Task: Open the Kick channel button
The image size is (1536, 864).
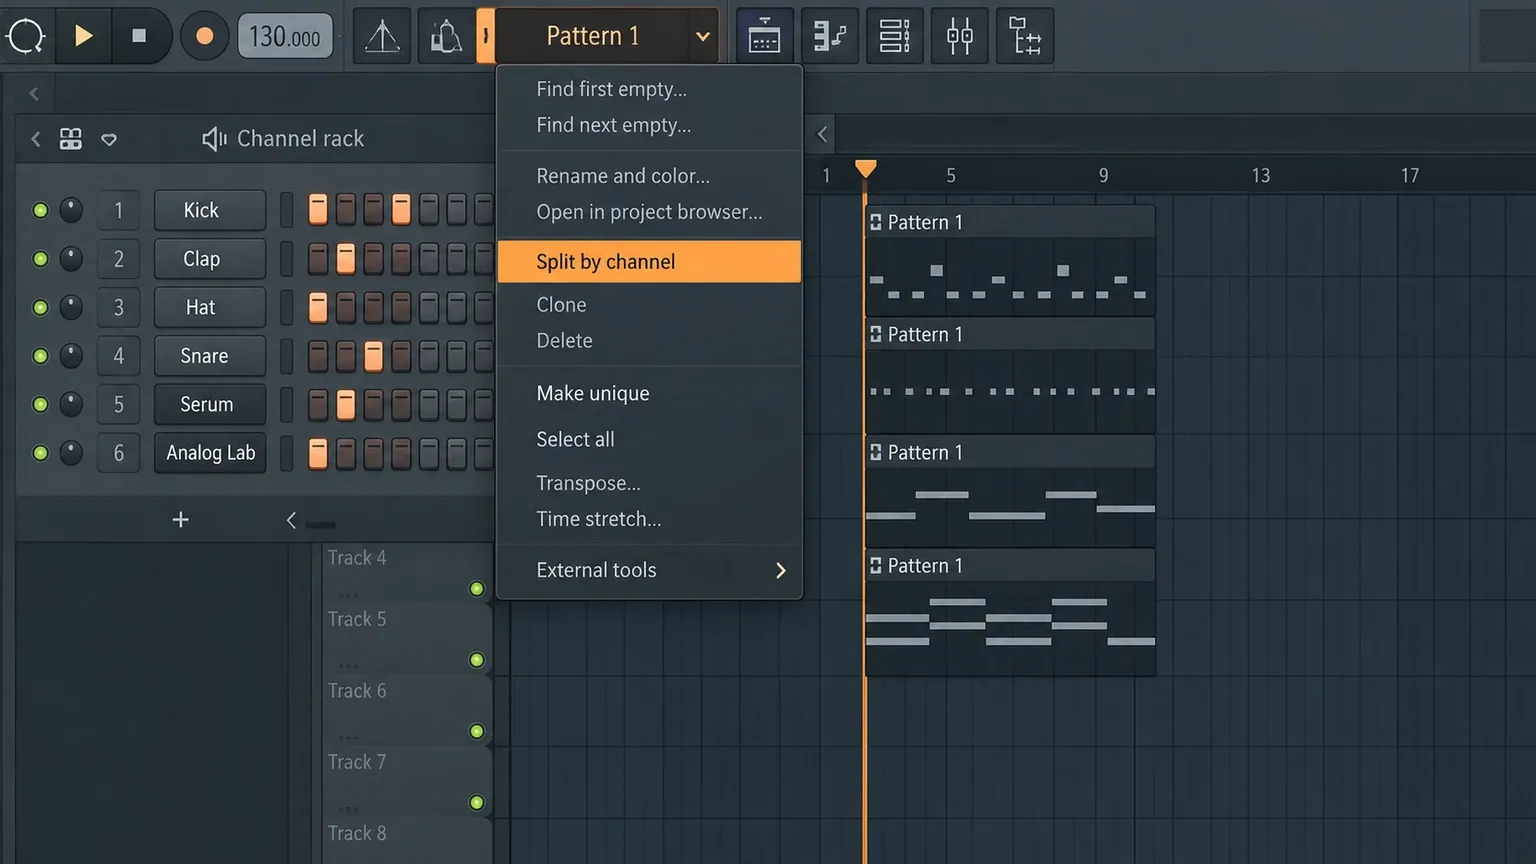Action: [210, 210]
